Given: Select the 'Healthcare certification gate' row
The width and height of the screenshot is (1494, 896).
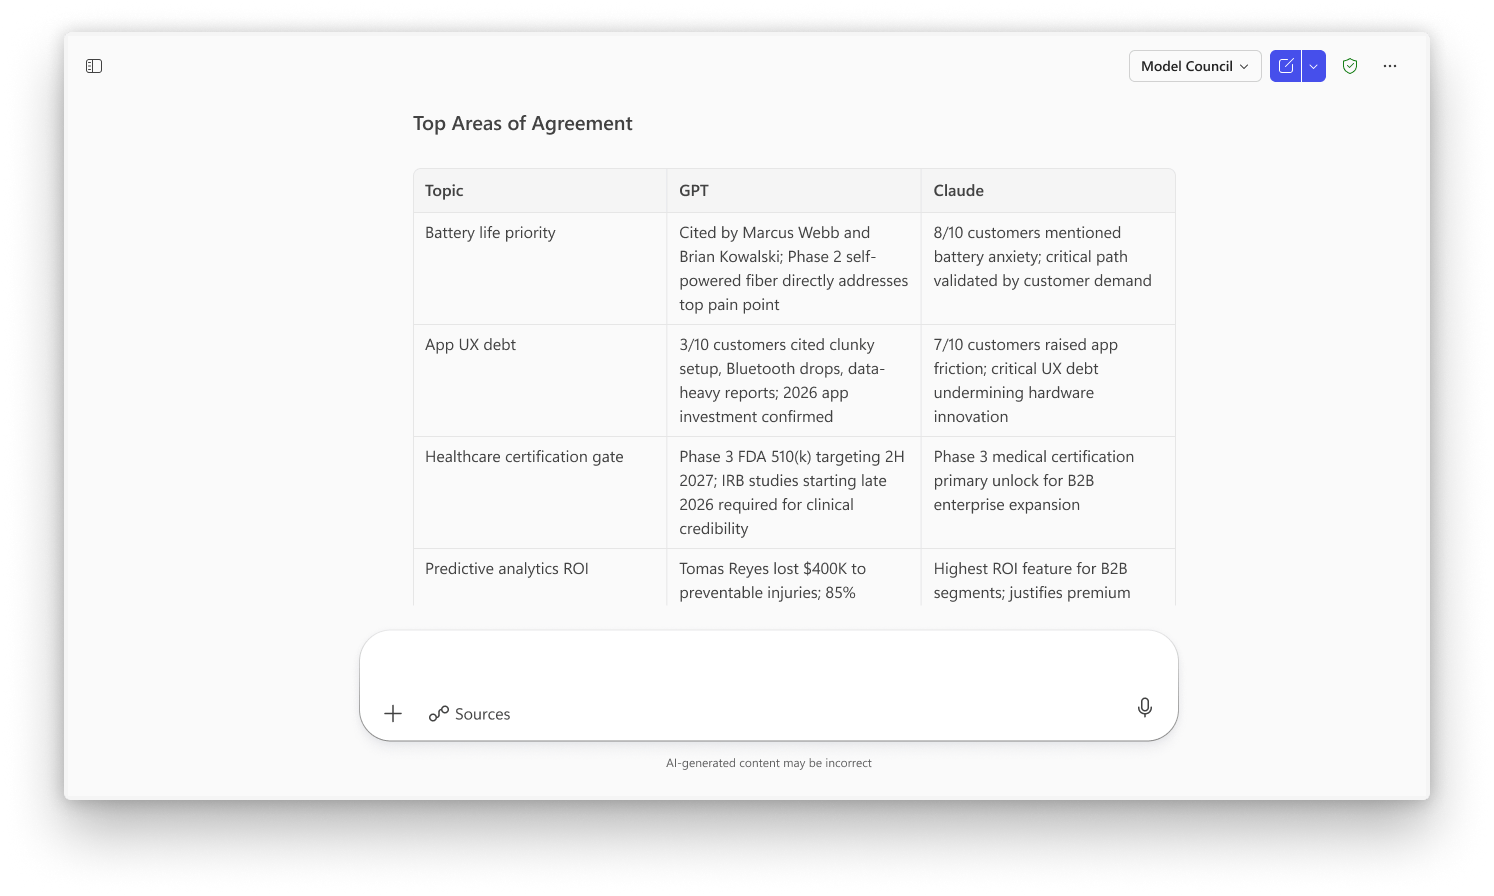Looking at the screenshot, I should (x=524, y=456).
